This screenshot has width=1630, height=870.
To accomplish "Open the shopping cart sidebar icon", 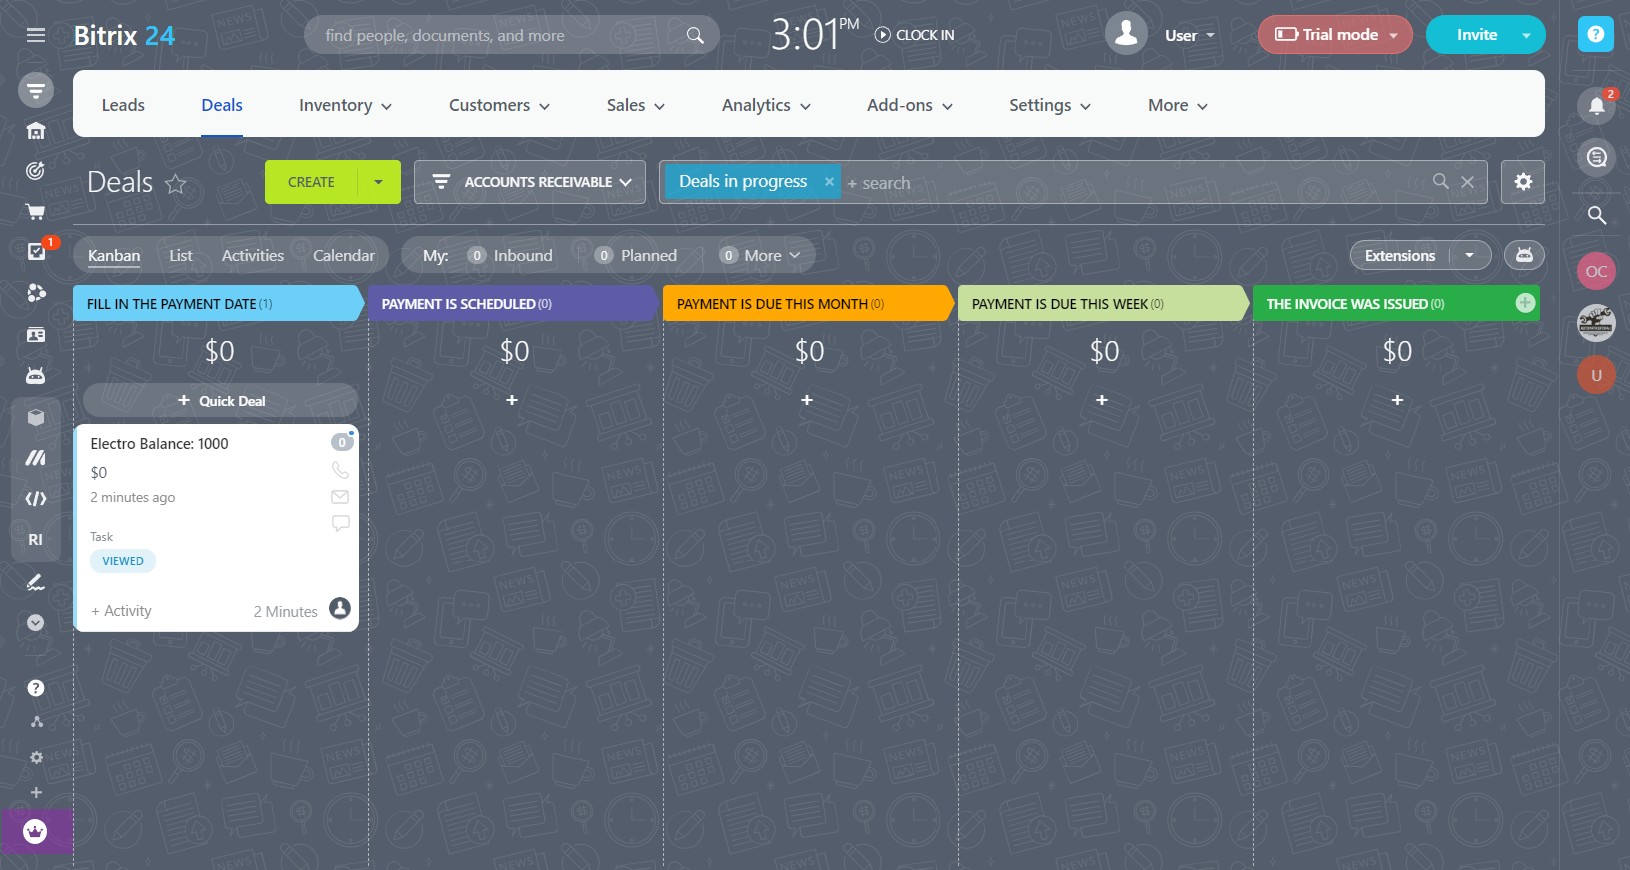I will pos(35,212).
